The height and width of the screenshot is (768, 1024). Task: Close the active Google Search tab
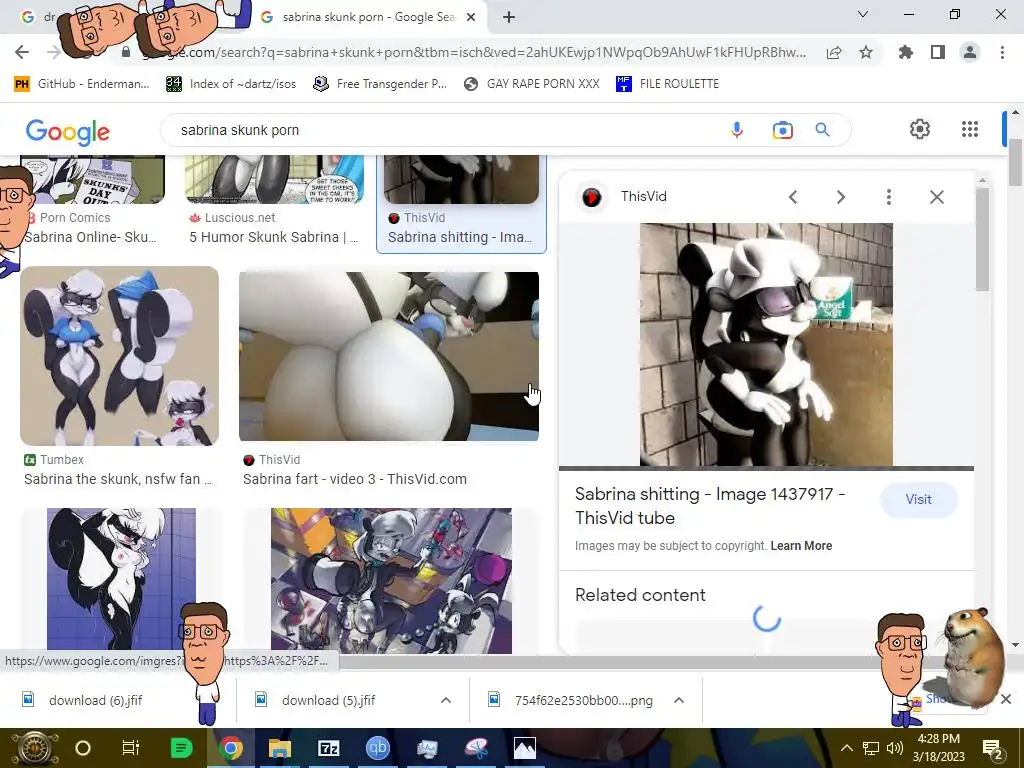[471, 17]
